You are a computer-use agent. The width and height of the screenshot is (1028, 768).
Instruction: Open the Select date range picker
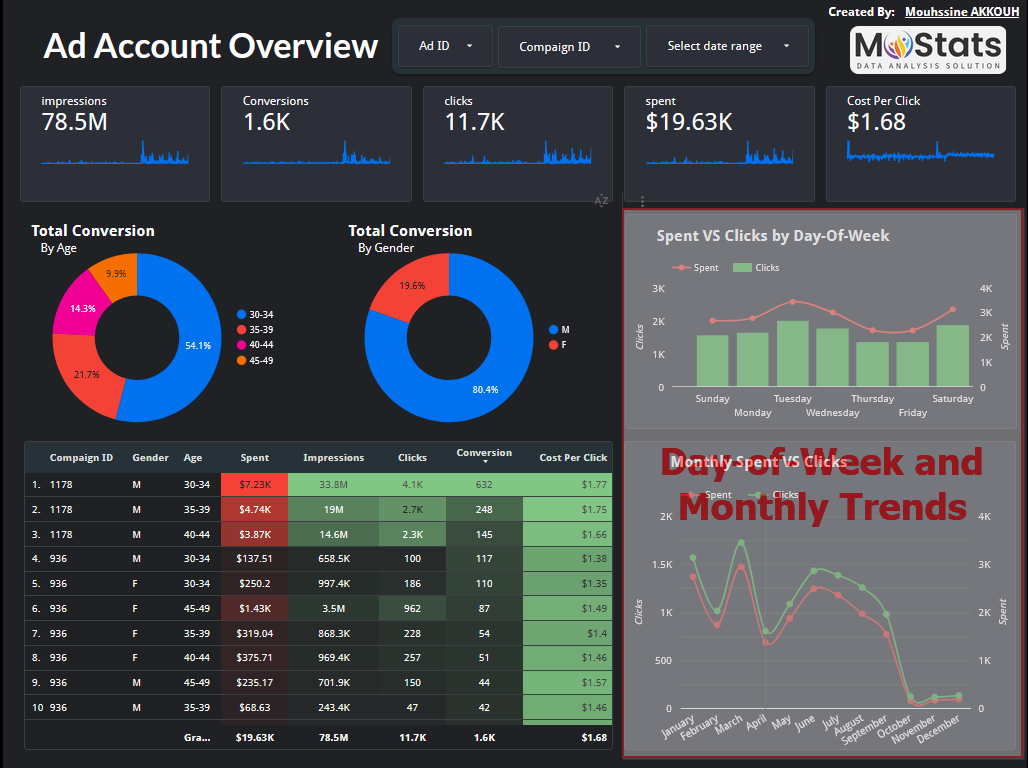pyautogui.click(x=728, y=46)
